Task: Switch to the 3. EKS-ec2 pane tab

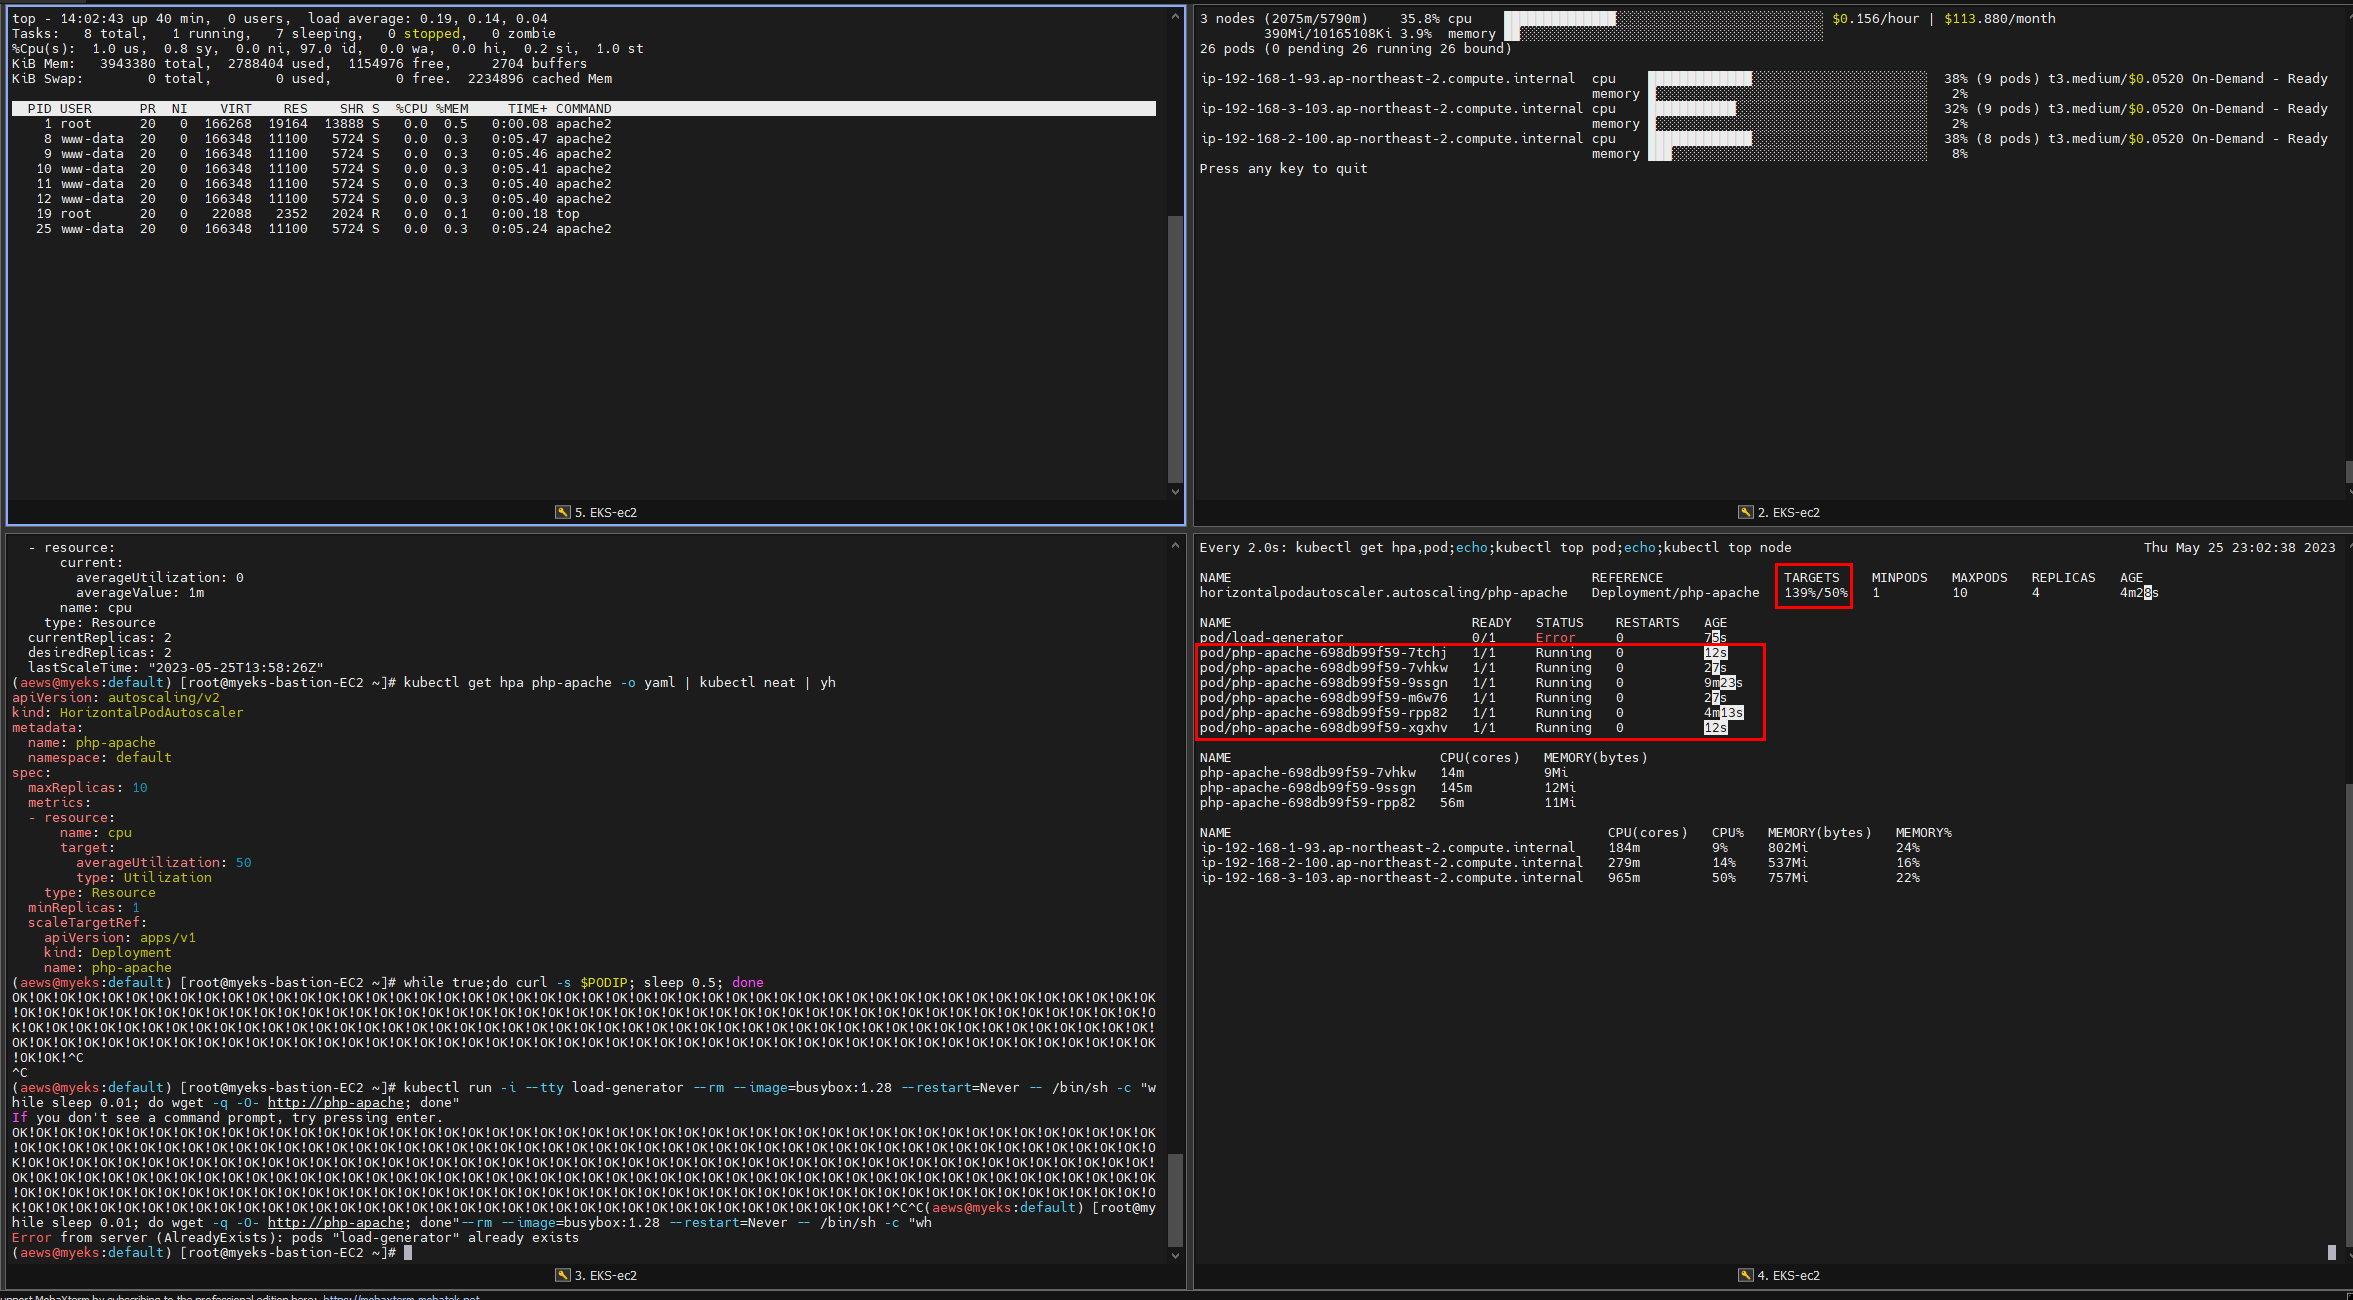Action: pos(605,1275)
